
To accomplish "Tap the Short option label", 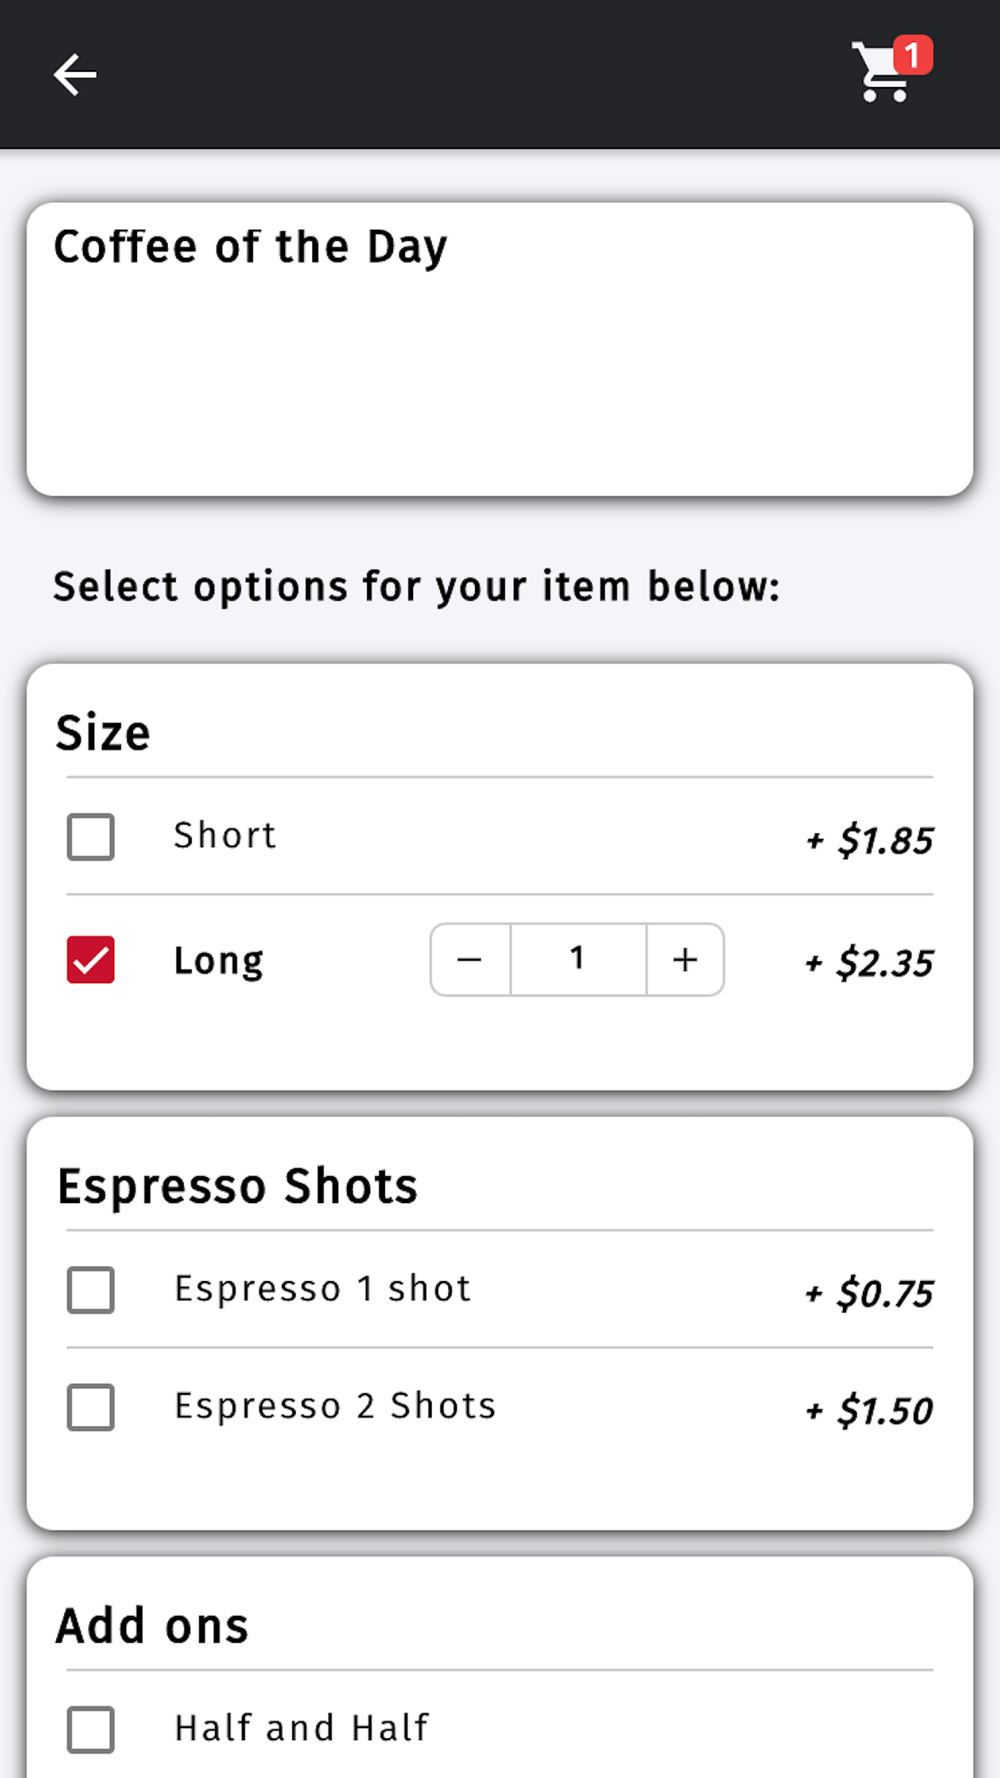I will click(225, 835).
